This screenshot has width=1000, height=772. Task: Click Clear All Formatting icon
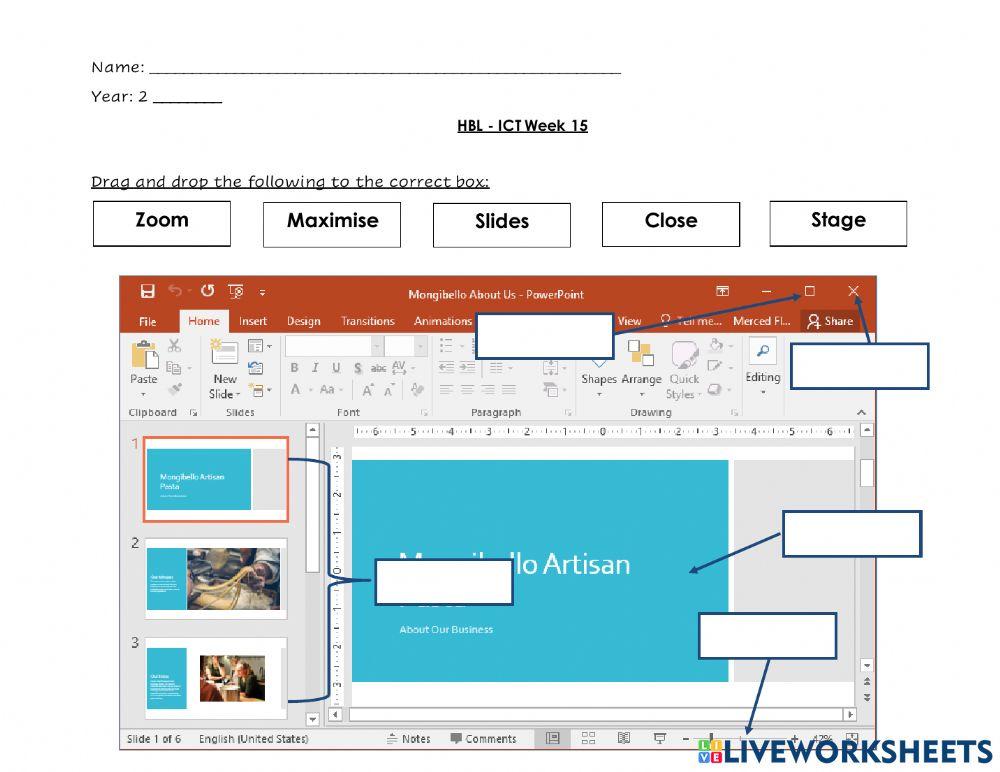pos(418,389)
